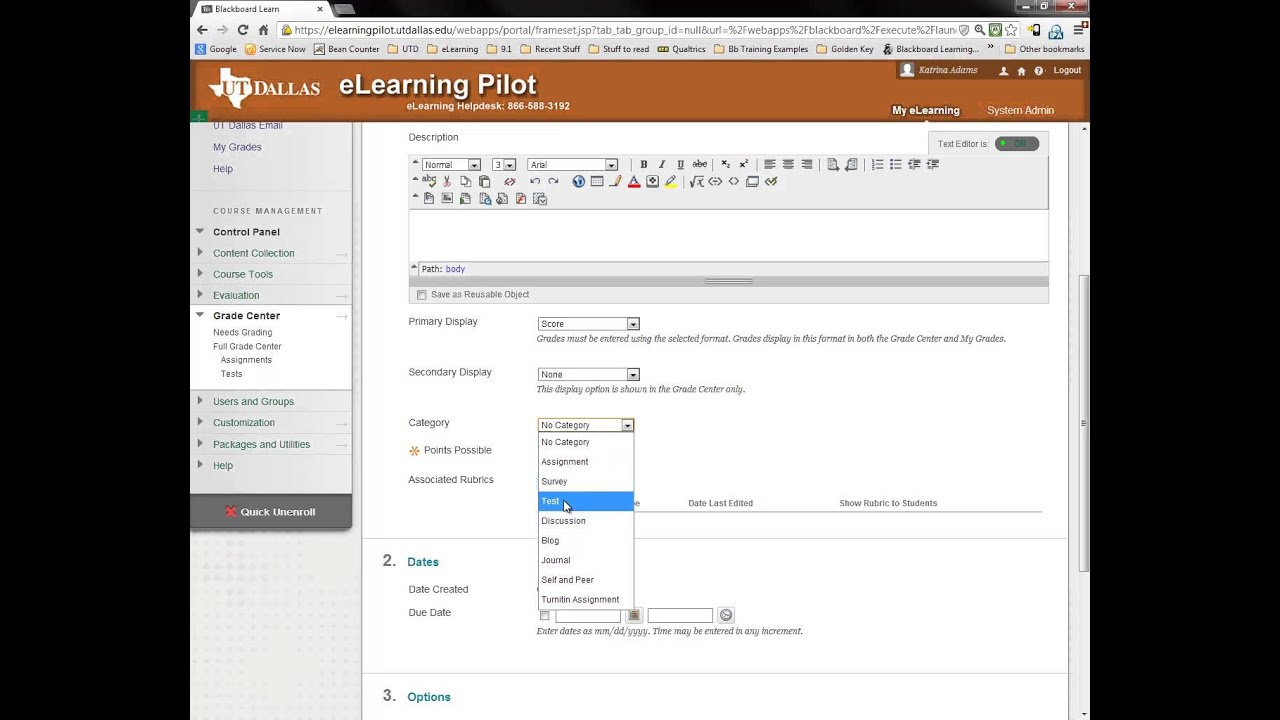The height and width of the screenshot is (720, 1280).
Task: Align text left in the editor
Action: (769, 164)
